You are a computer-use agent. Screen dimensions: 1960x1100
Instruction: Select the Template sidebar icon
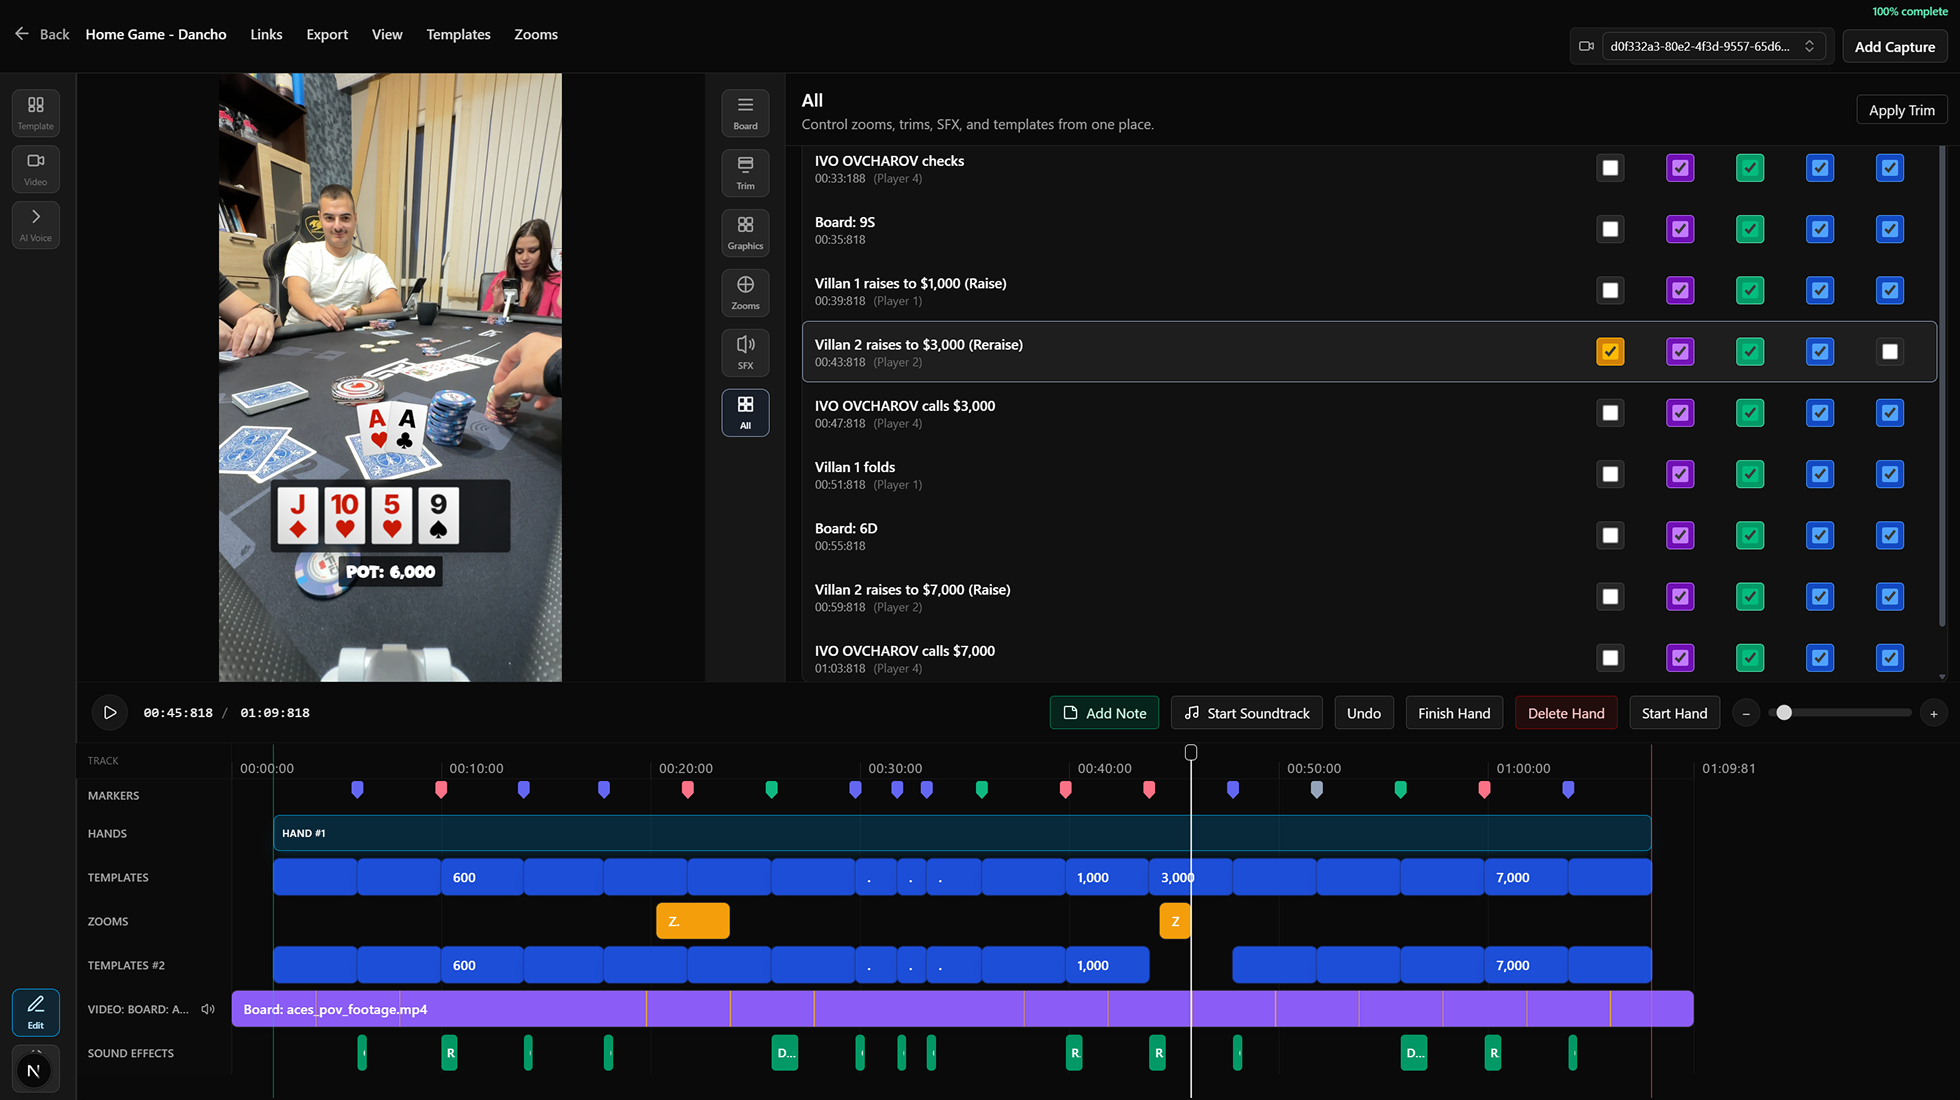36,113
